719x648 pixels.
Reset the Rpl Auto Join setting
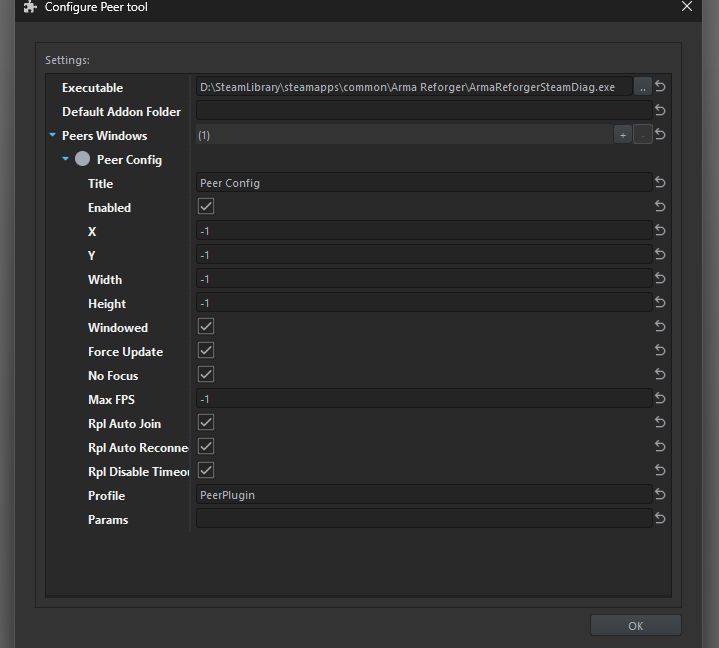tap(660, 422)
